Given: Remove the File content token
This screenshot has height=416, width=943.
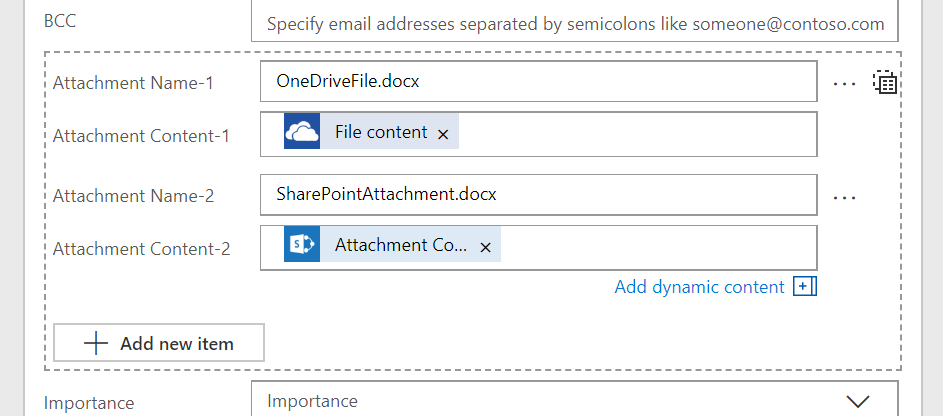Looking at the screenshot, I should (443, 133).
